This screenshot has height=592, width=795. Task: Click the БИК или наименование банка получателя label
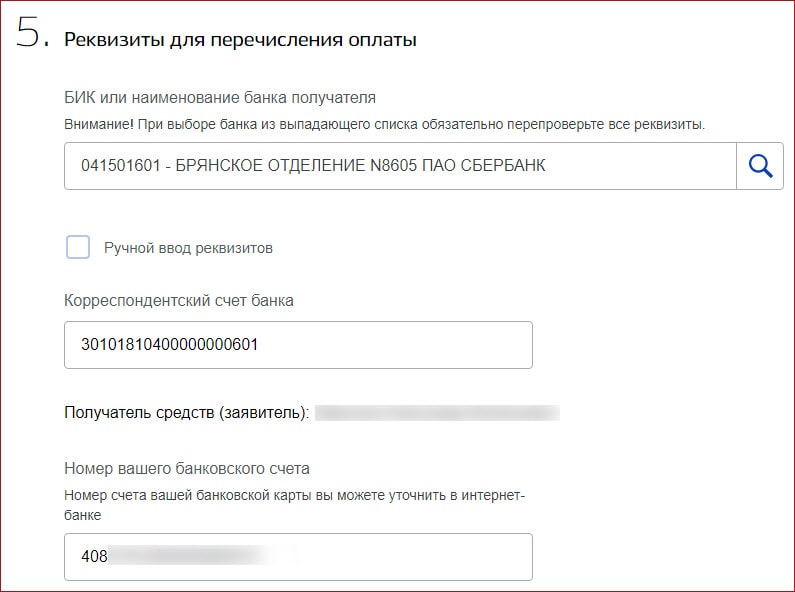click(x=220, y=97)
